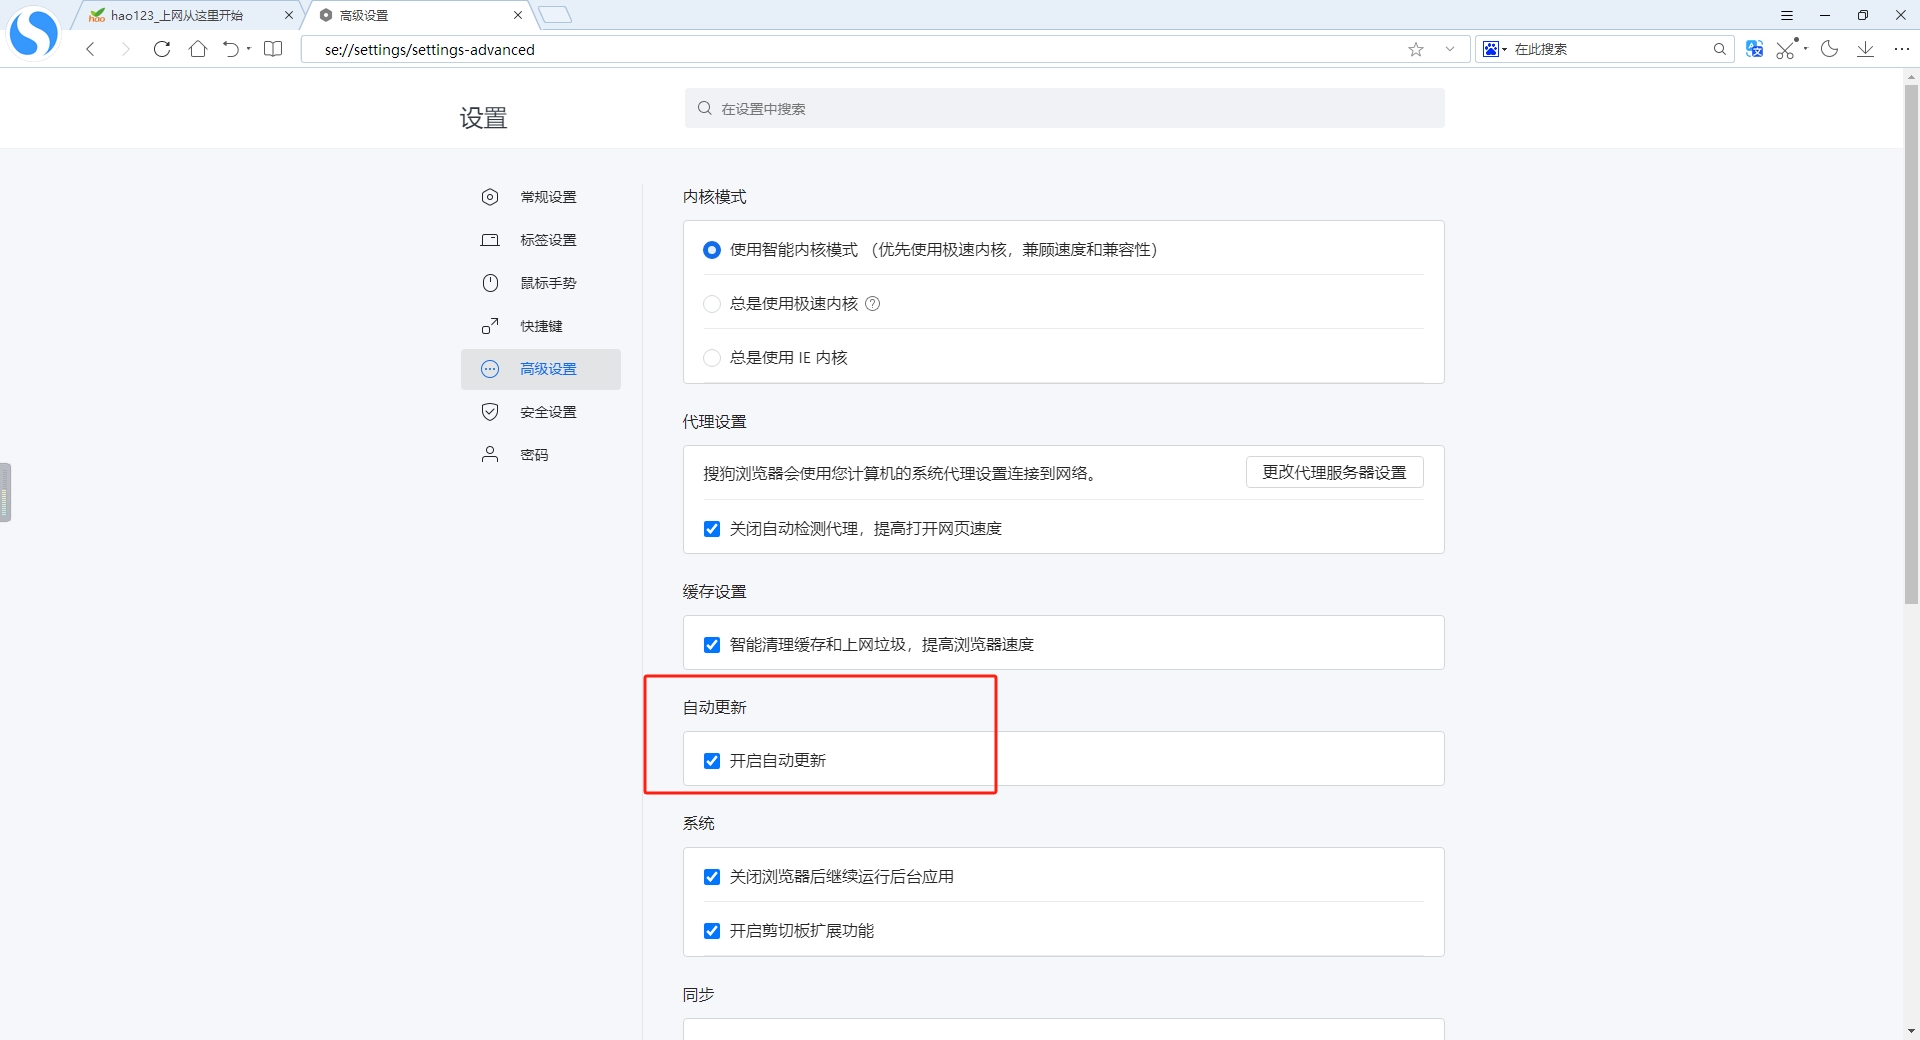
Task: Click the home page icon in toolbar
Action: tap(198, 49)
